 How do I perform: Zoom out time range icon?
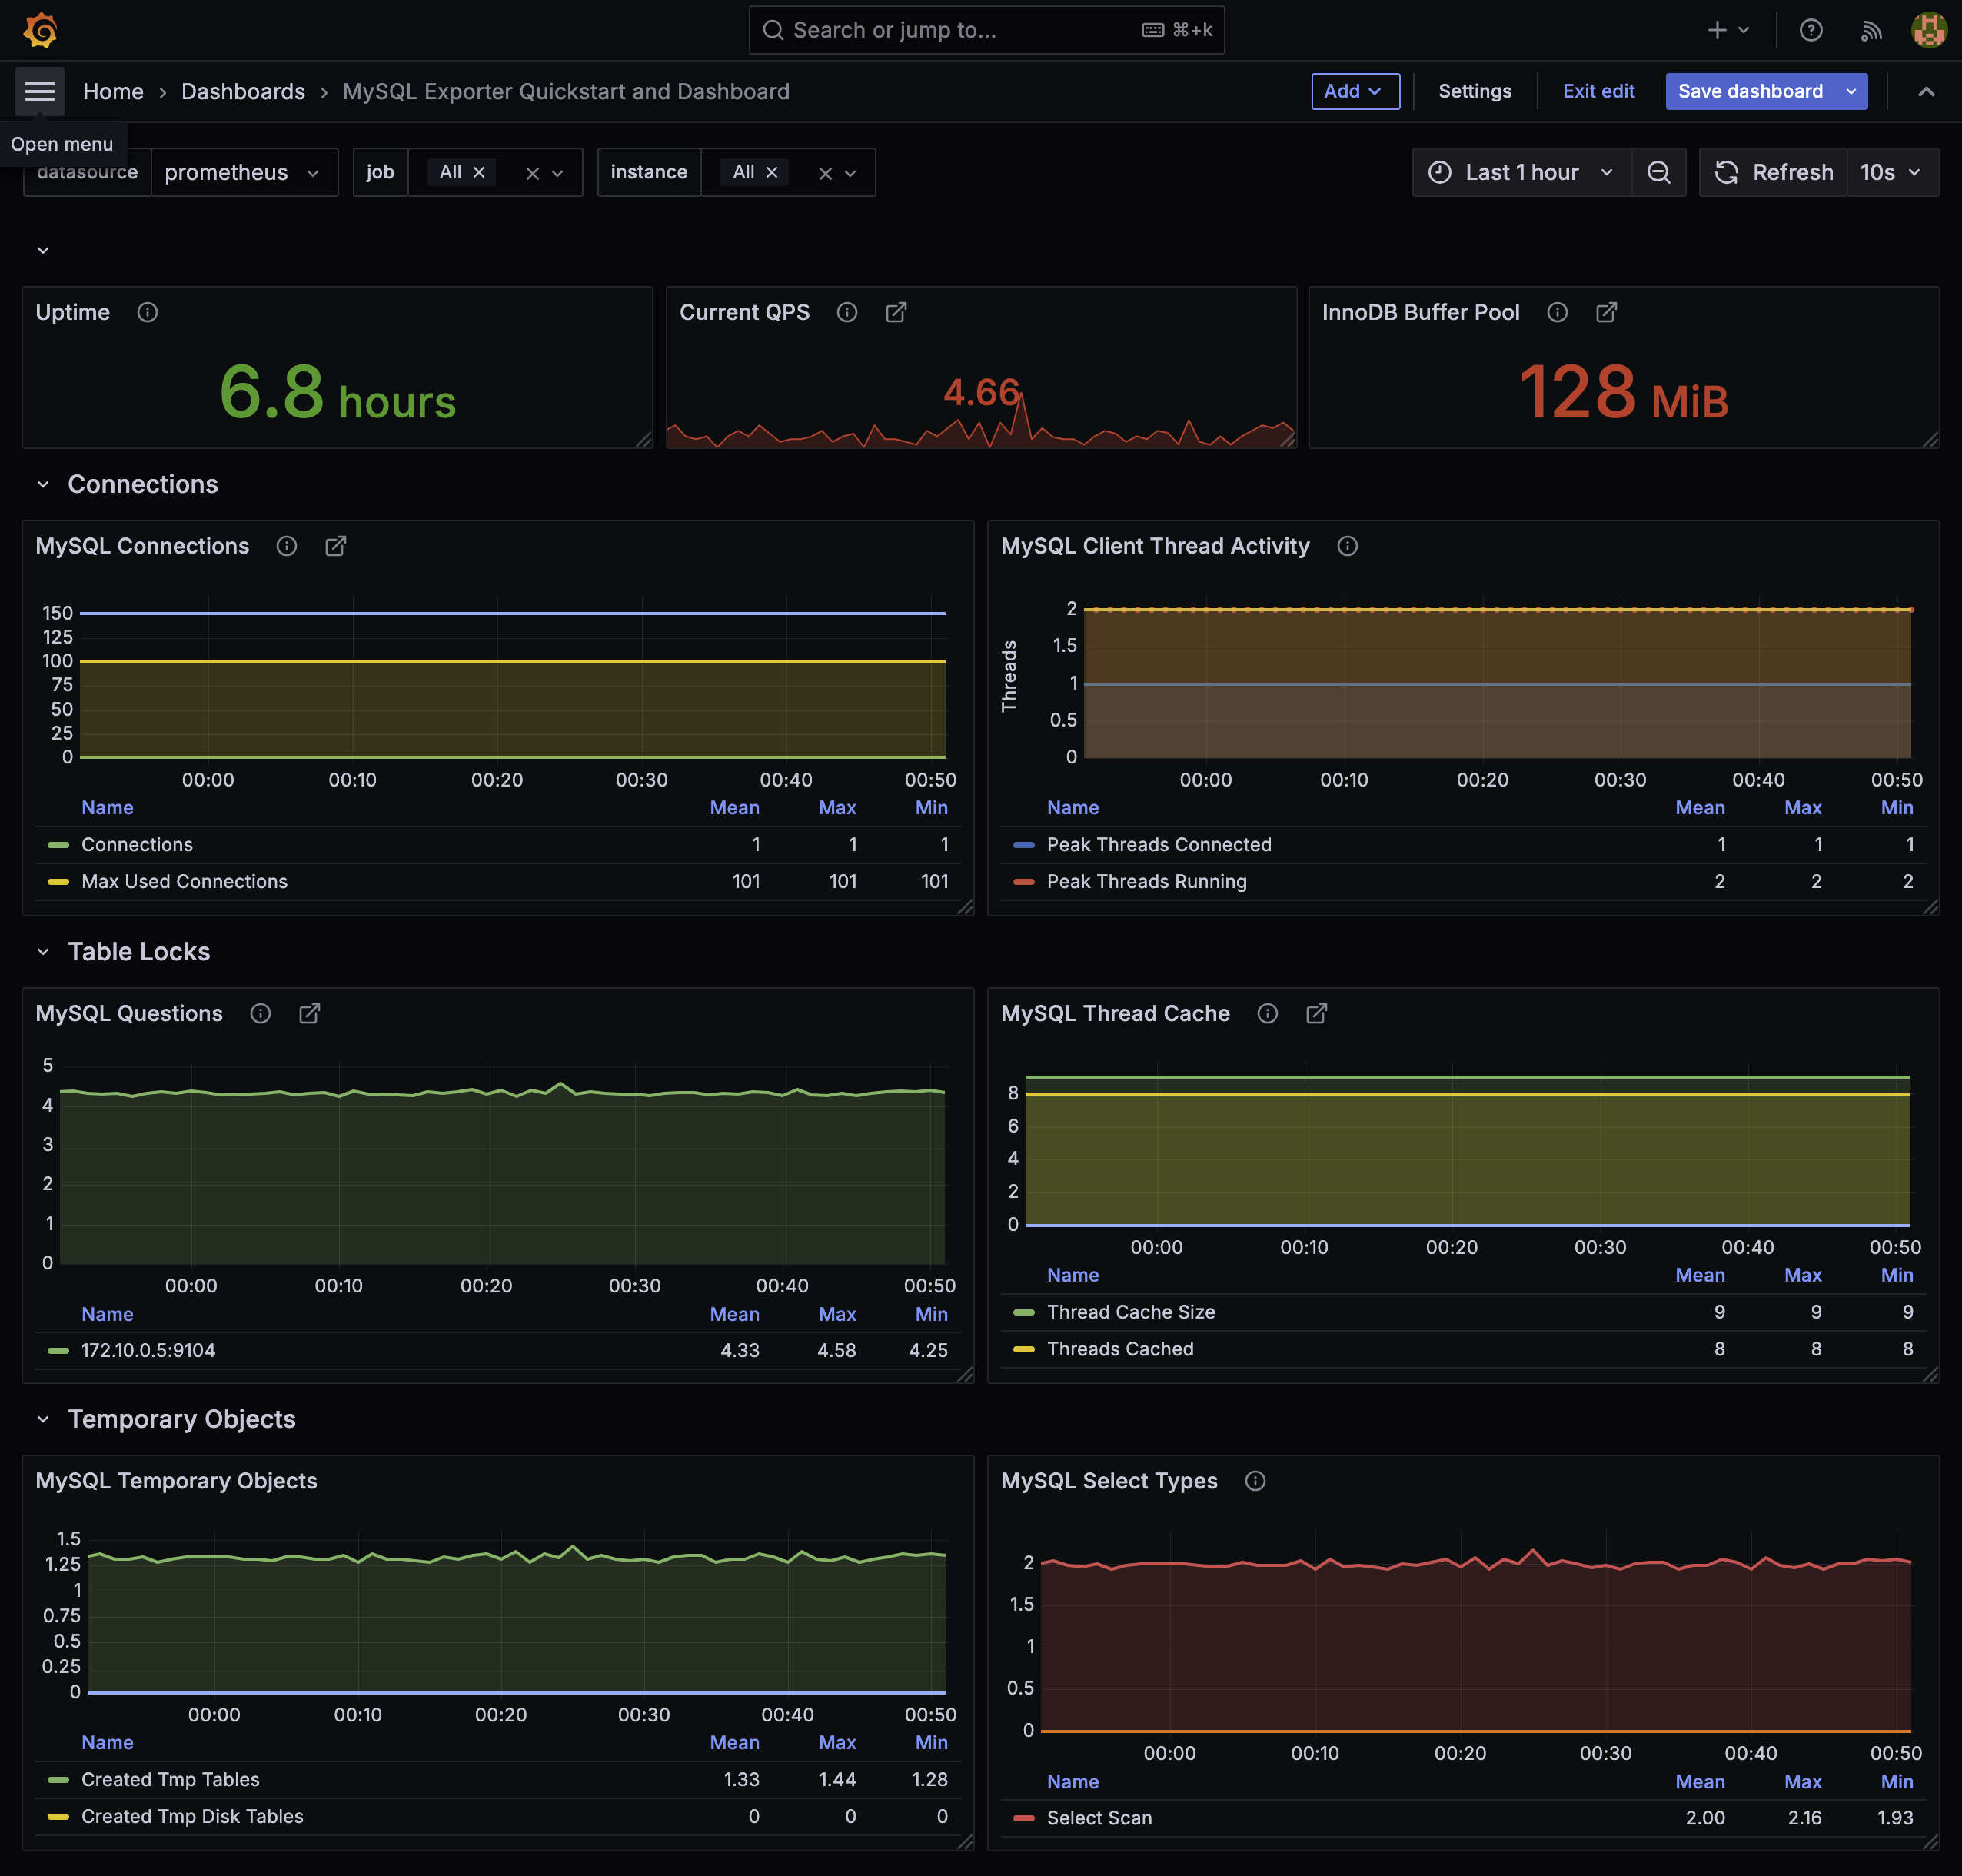click(x=1658, y=172)
